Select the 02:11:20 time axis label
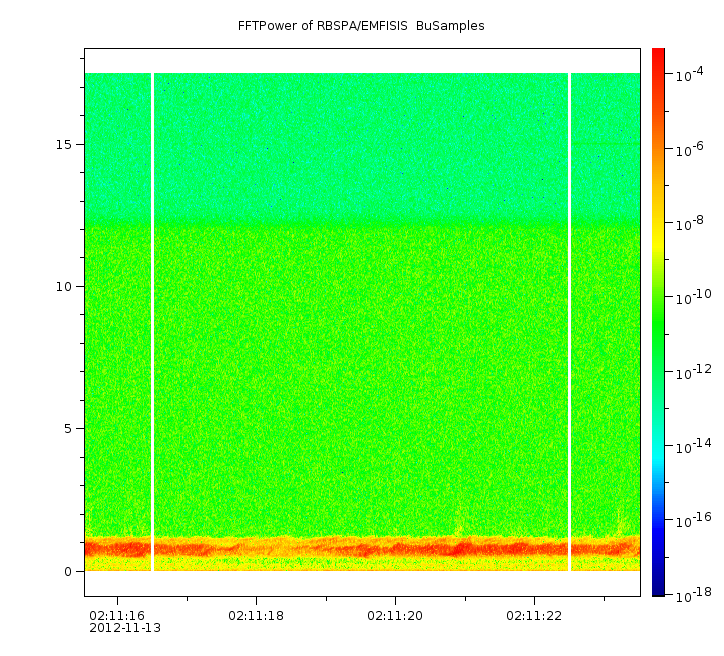This screenshot has height=656, width=724. click(395, 615)
